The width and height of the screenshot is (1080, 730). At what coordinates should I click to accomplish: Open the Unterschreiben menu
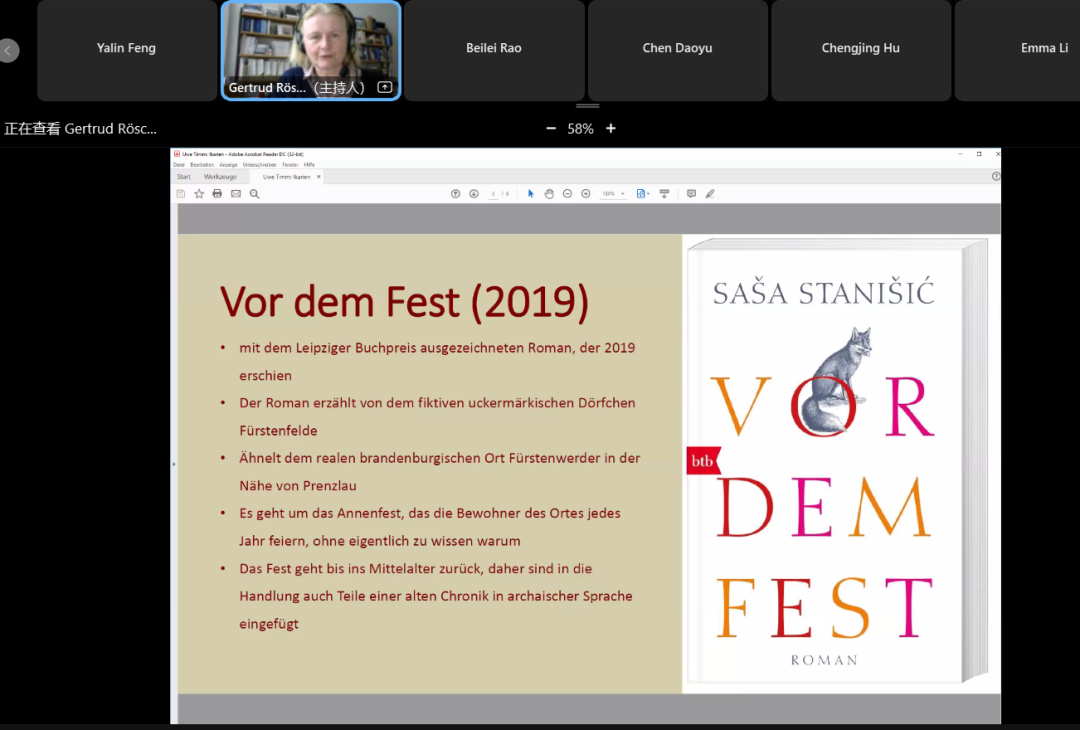[x=260, y=165]
